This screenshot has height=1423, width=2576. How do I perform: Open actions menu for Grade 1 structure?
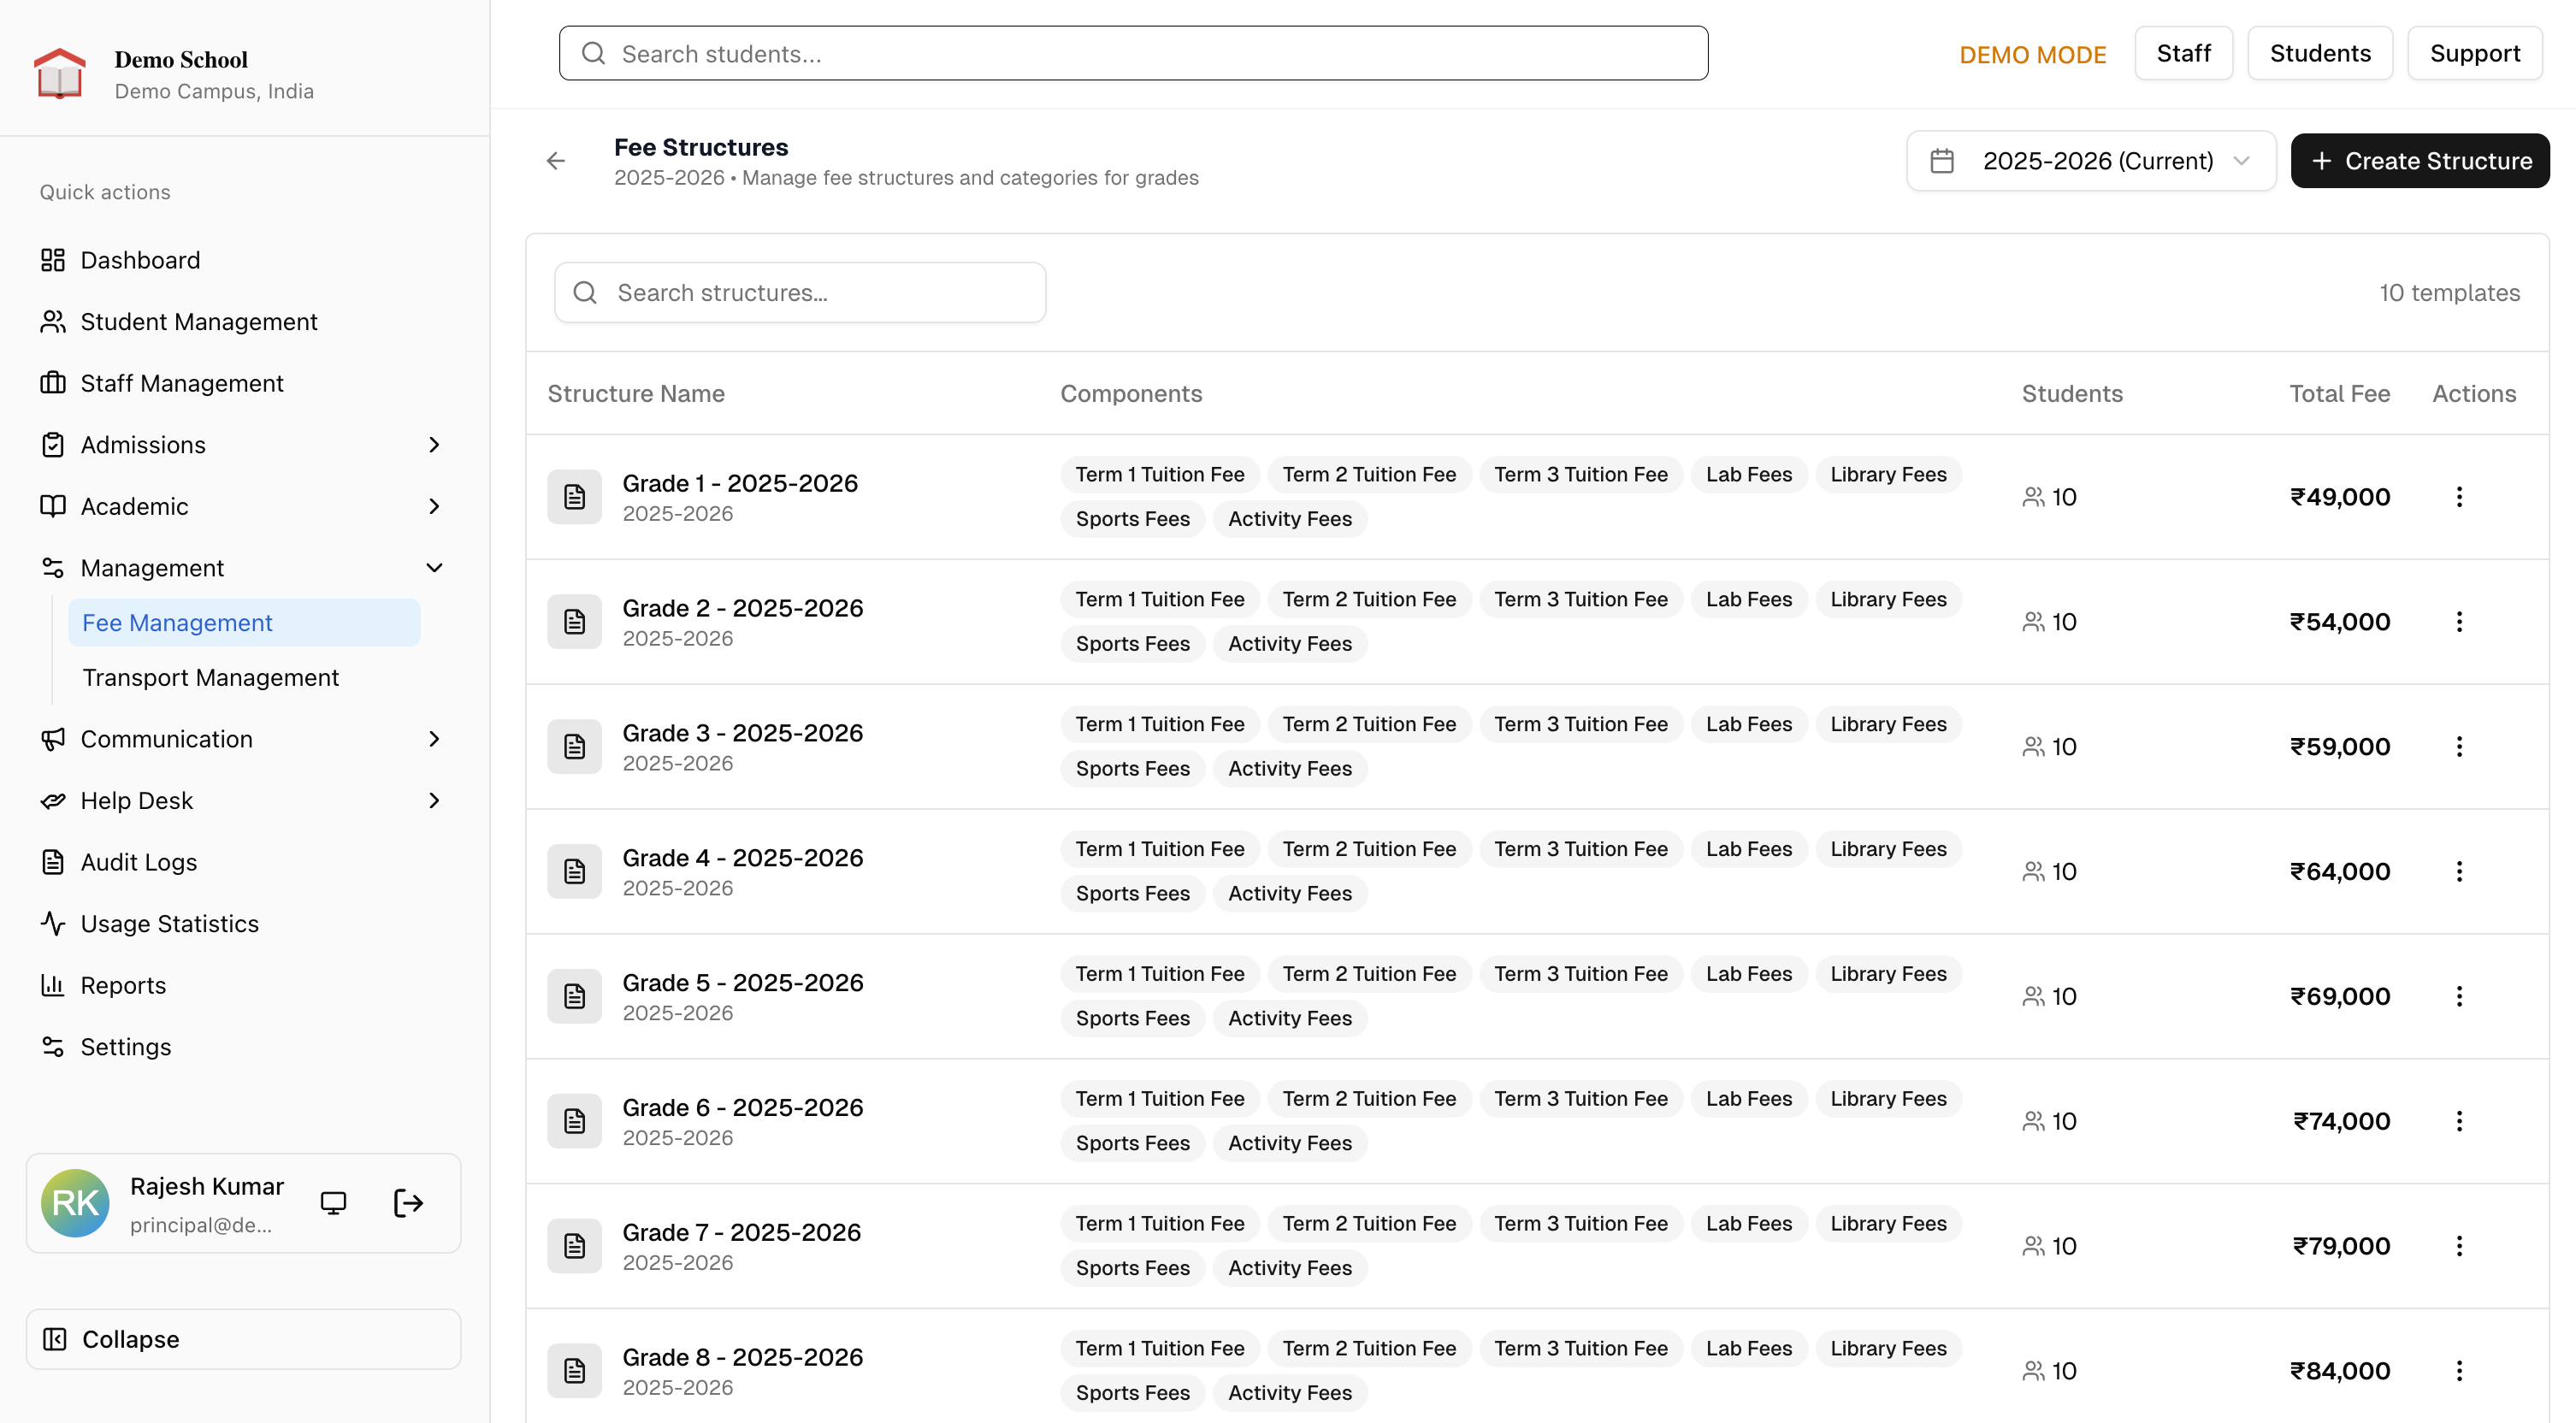point(2459,497)
